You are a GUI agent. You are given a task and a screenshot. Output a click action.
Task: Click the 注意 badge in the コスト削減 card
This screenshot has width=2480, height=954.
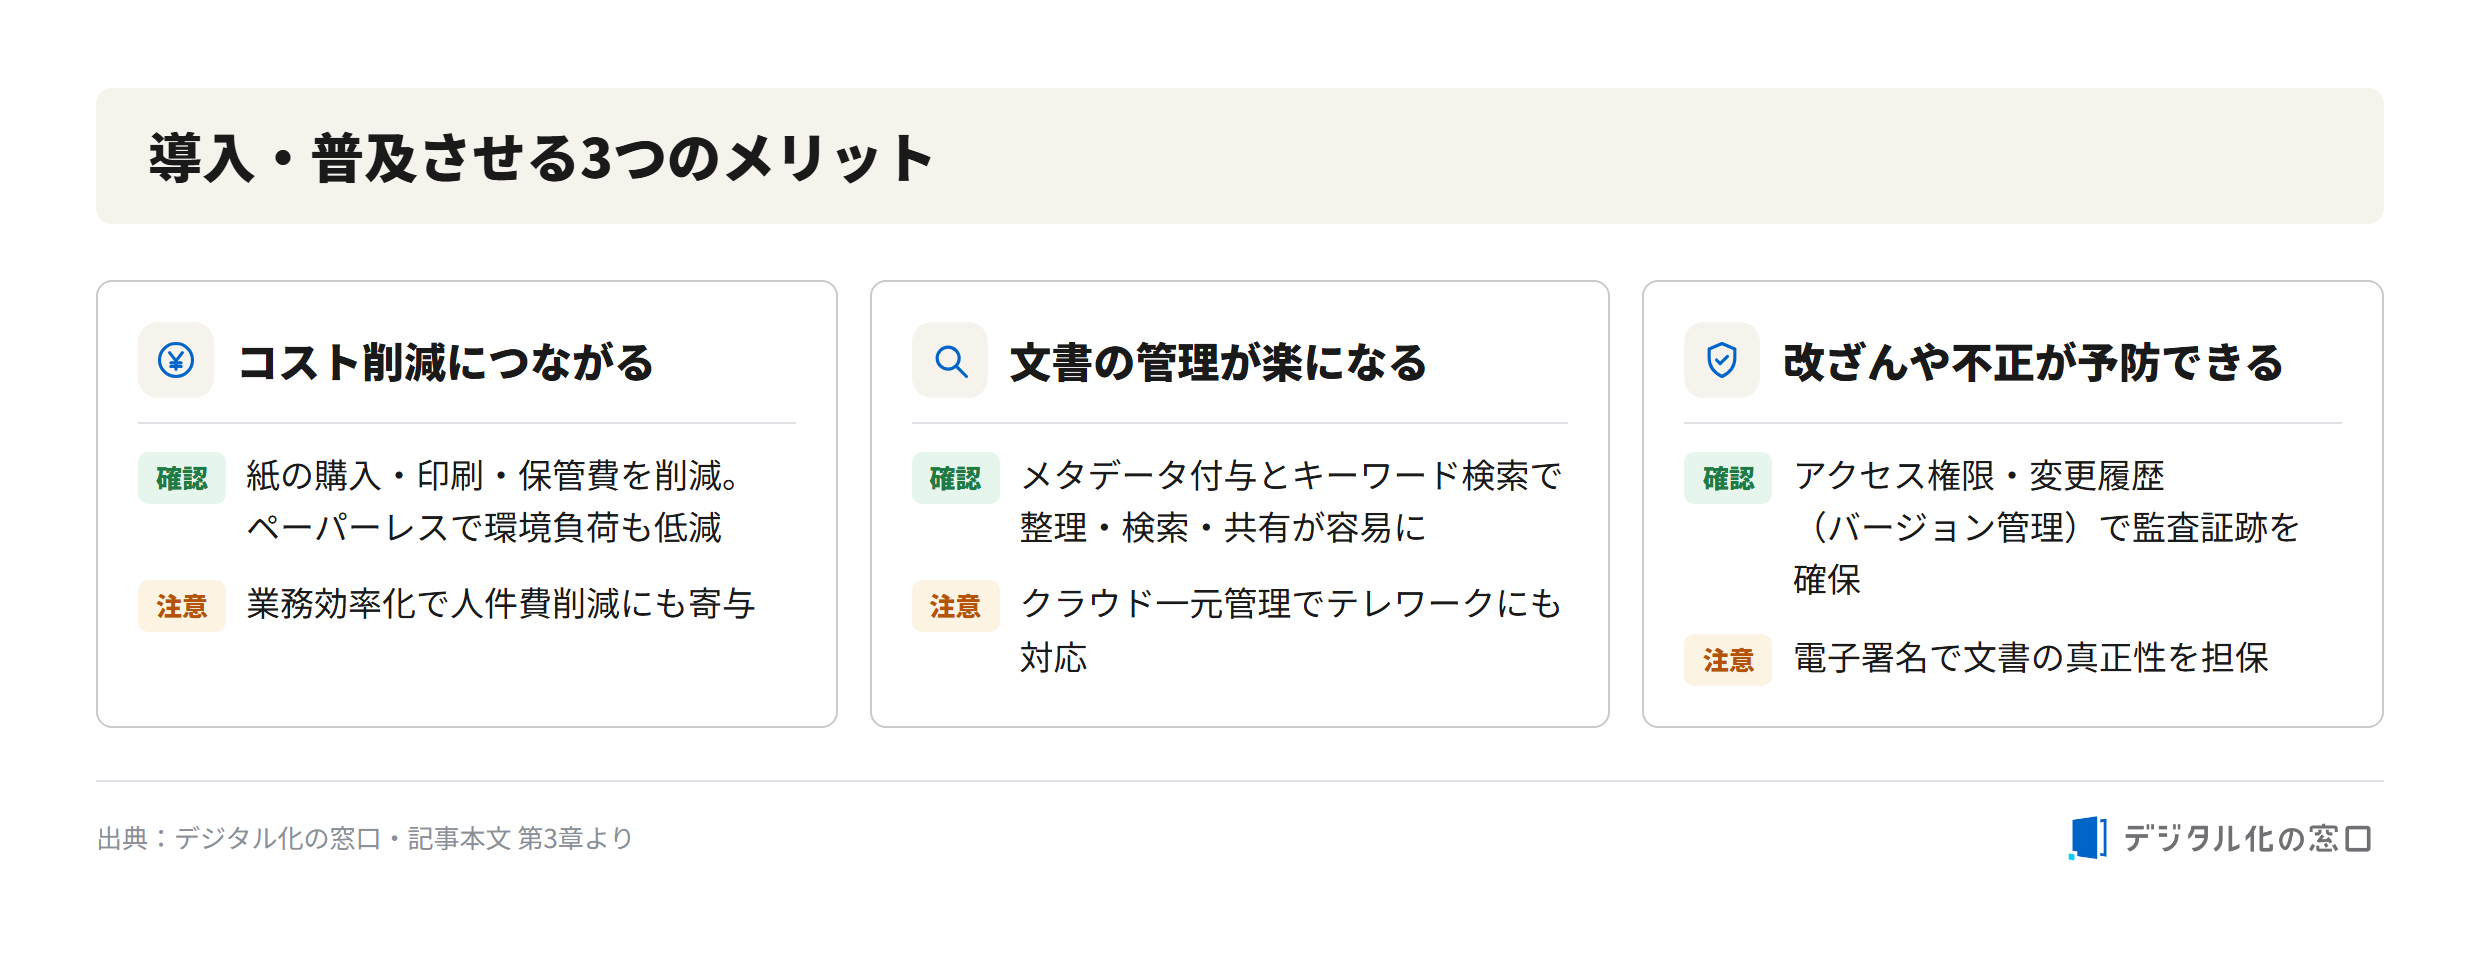182,606
